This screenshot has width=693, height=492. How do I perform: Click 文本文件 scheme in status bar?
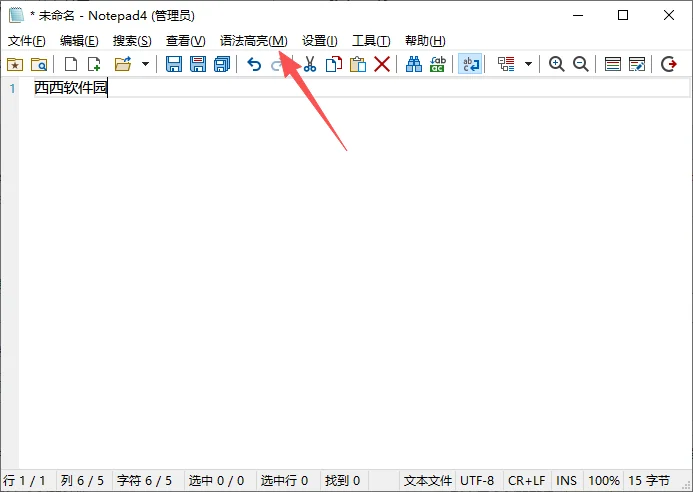427,481
